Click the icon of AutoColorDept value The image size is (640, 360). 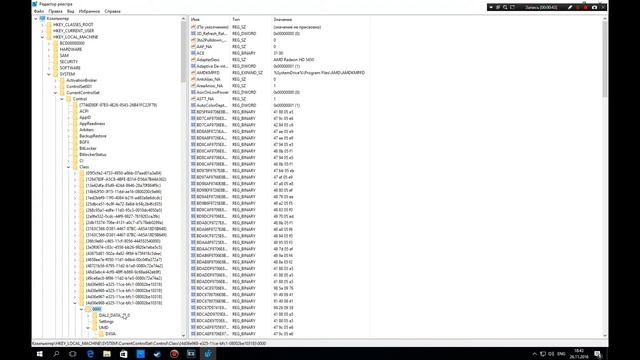point(193,105)
